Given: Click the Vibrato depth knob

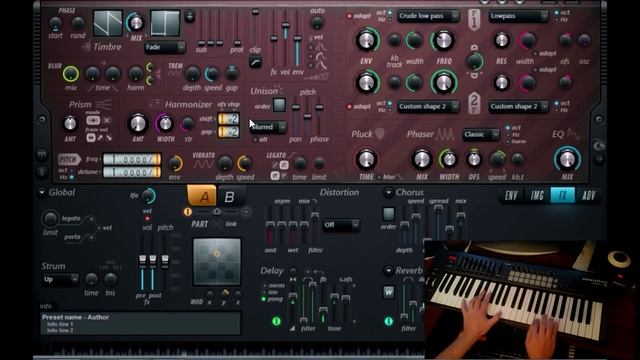Looking at the screenshot, I should pyautogui.click(x=224, y=163).
